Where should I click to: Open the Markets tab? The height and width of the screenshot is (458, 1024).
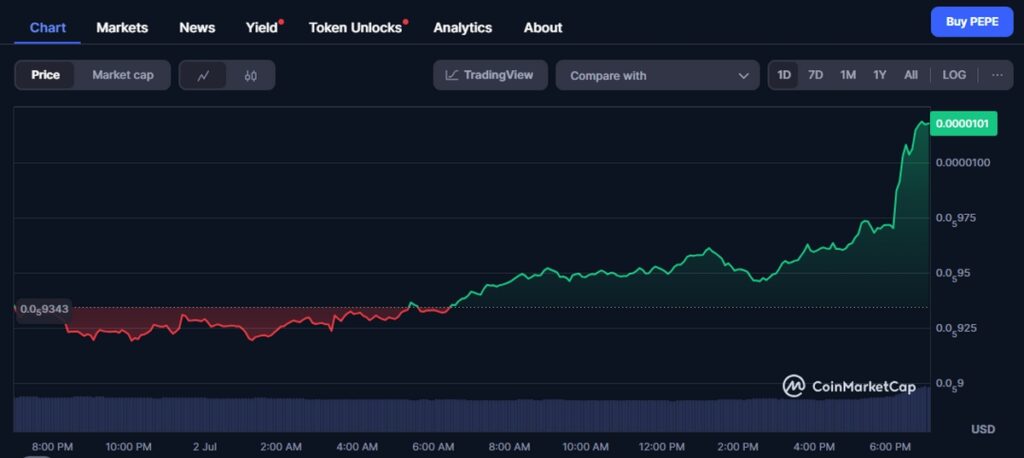pos(122,27)
